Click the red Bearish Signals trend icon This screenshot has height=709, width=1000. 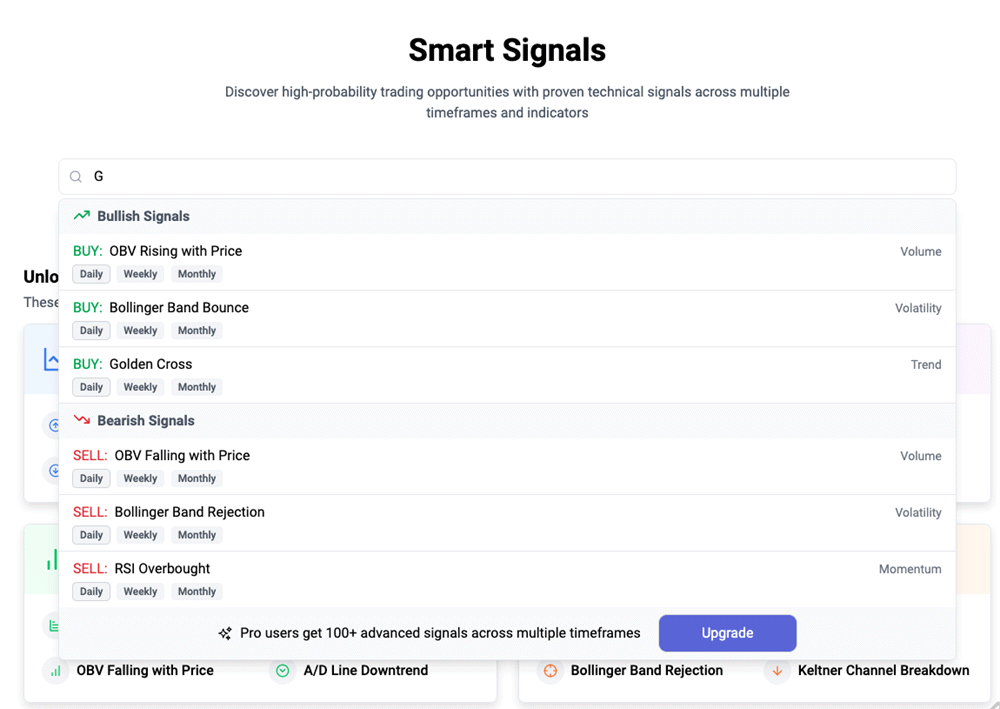tap(82, 421)
